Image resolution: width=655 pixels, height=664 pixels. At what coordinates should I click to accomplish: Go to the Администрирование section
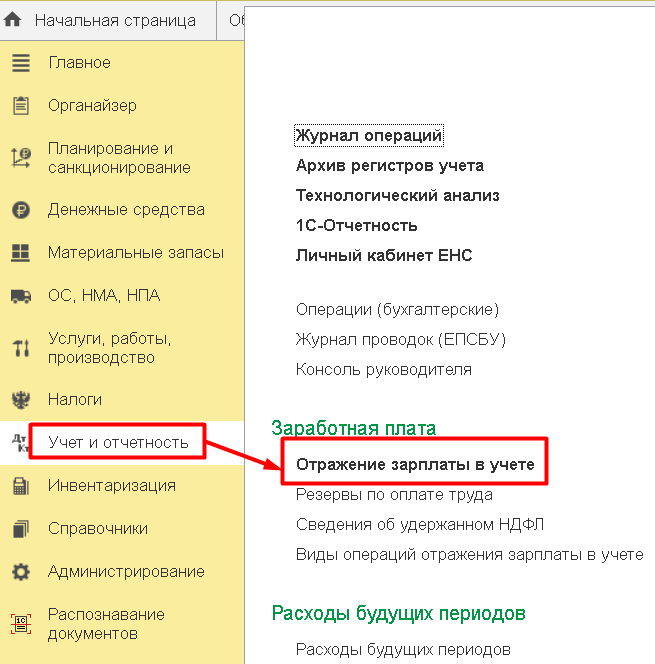coord(126,572)
